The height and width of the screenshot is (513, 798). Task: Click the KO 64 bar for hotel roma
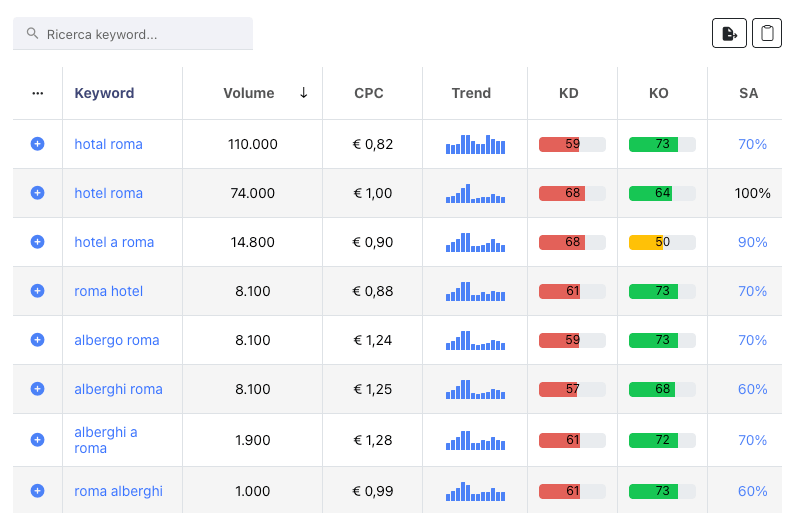click(662, 193)
